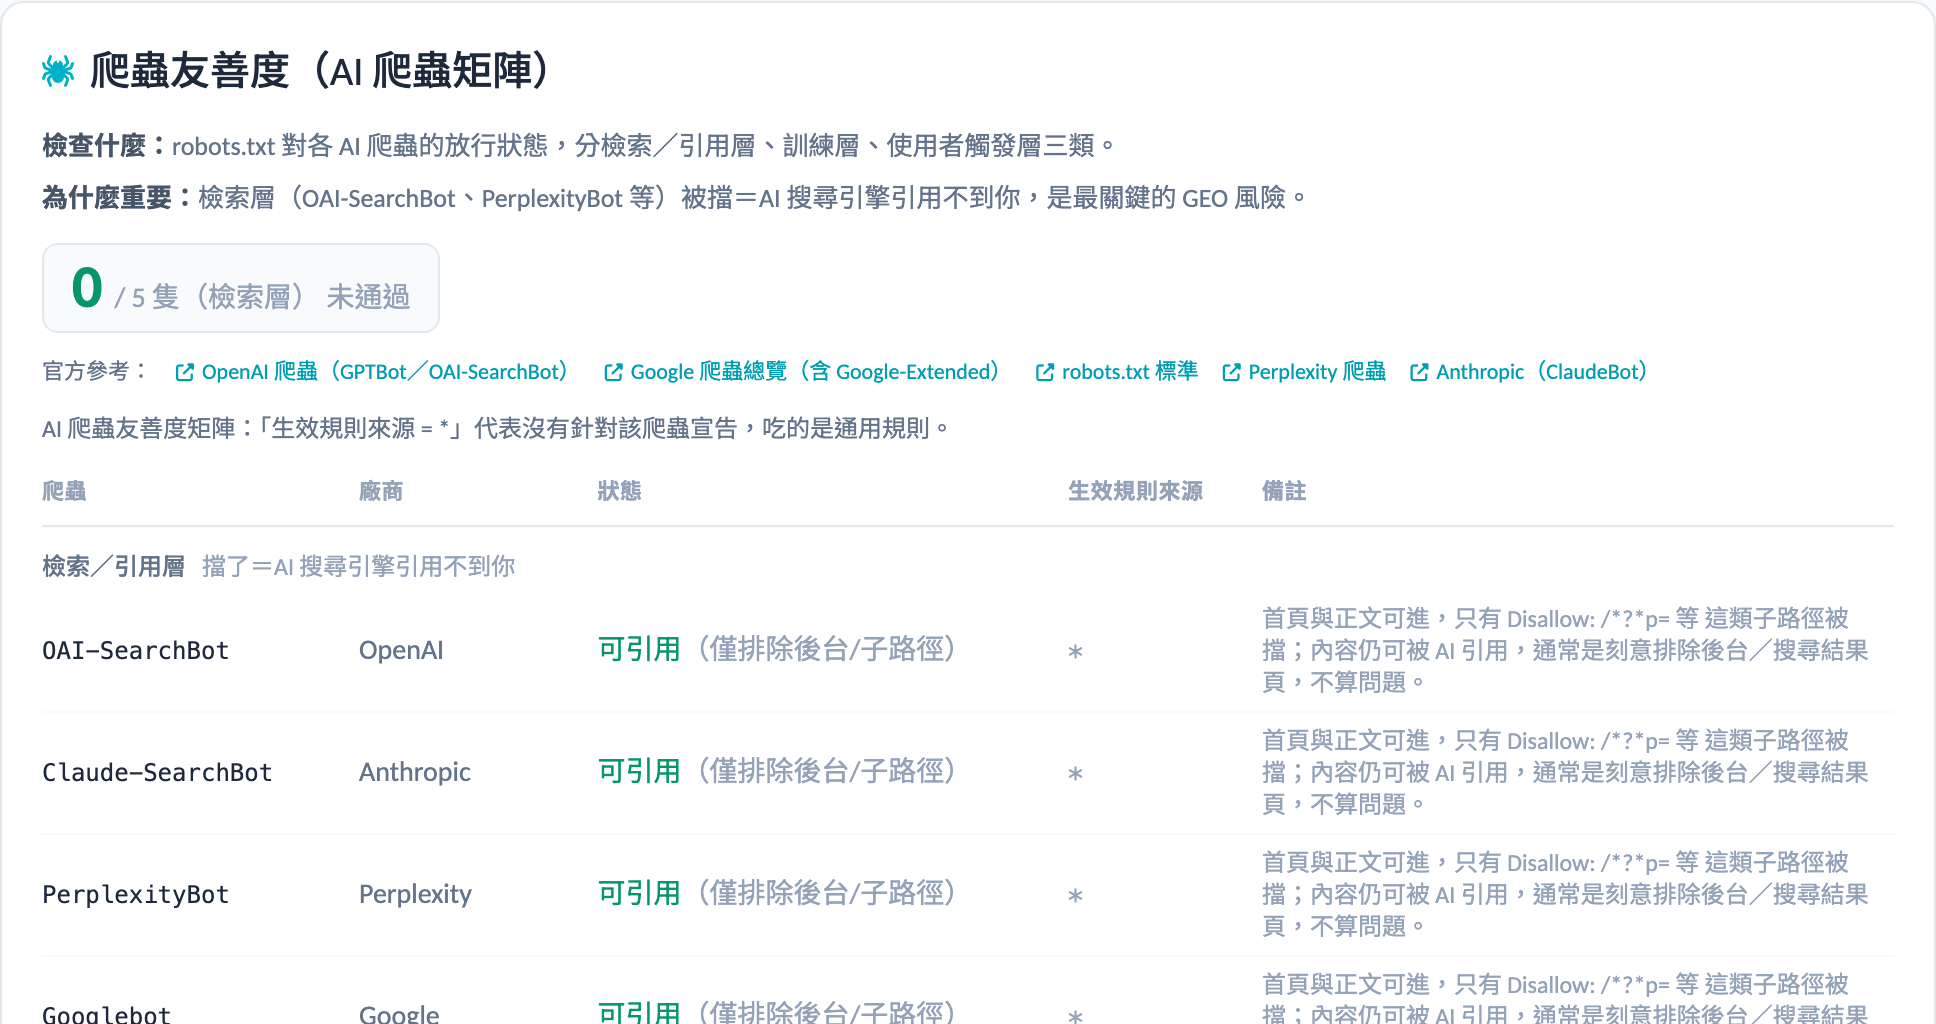Screen dimensions: 1936x1024
Task: Click the AI 爬蟲友善度矩陣 explanation line
Action: (x=496, y=429)
